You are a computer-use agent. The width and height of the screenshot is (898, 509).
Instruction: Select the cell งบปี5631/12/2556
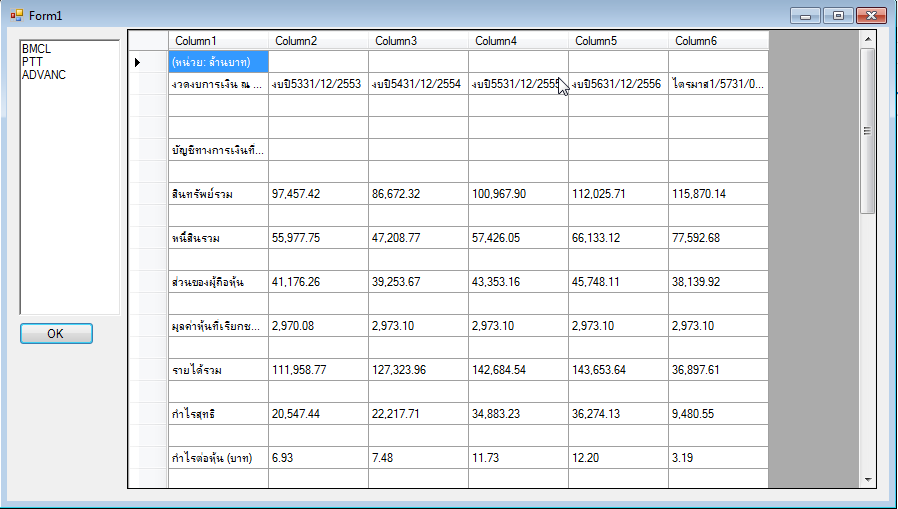point(619,84)
